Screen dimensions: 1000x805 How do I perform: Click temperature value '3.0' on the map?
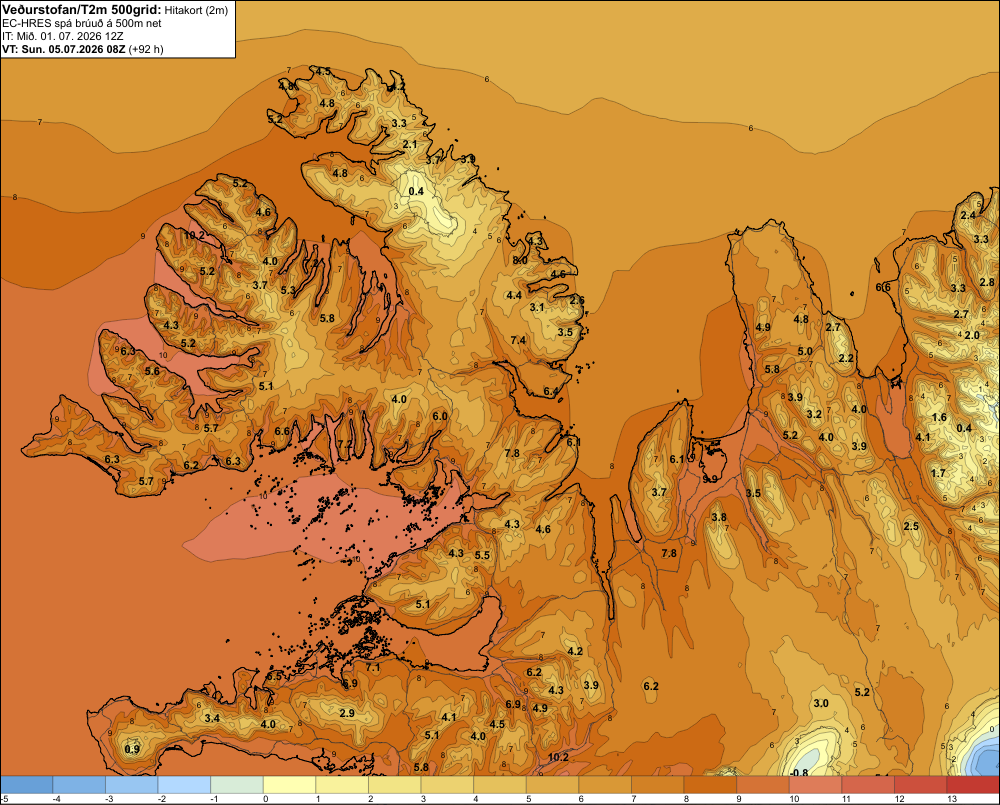tap(821, 703)
